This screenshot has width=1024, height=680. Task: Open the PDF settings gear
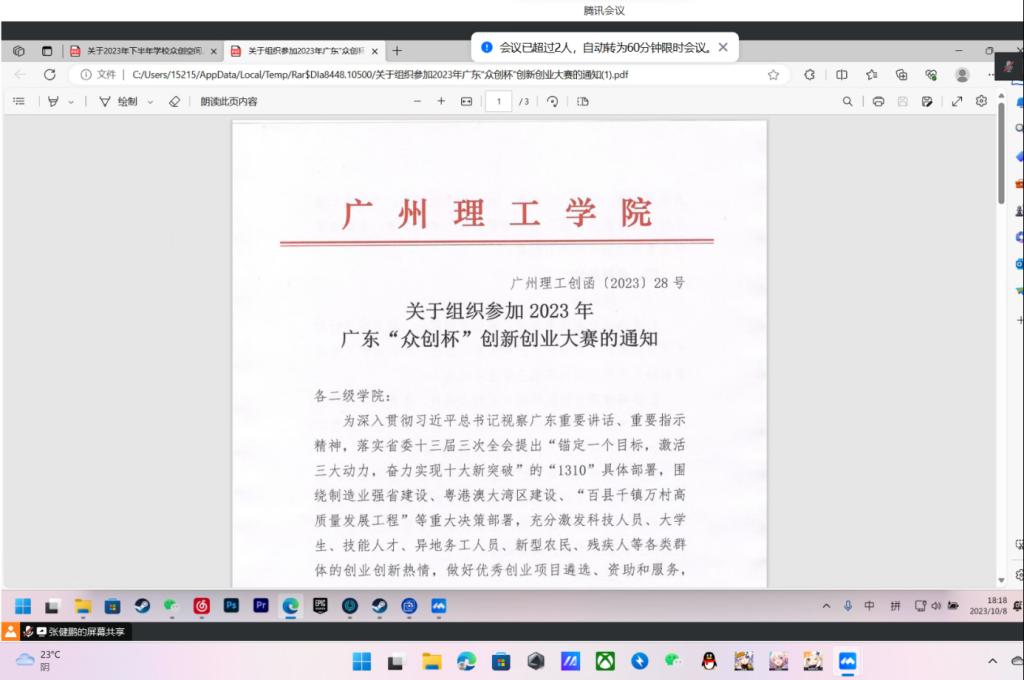coord(981,101)
